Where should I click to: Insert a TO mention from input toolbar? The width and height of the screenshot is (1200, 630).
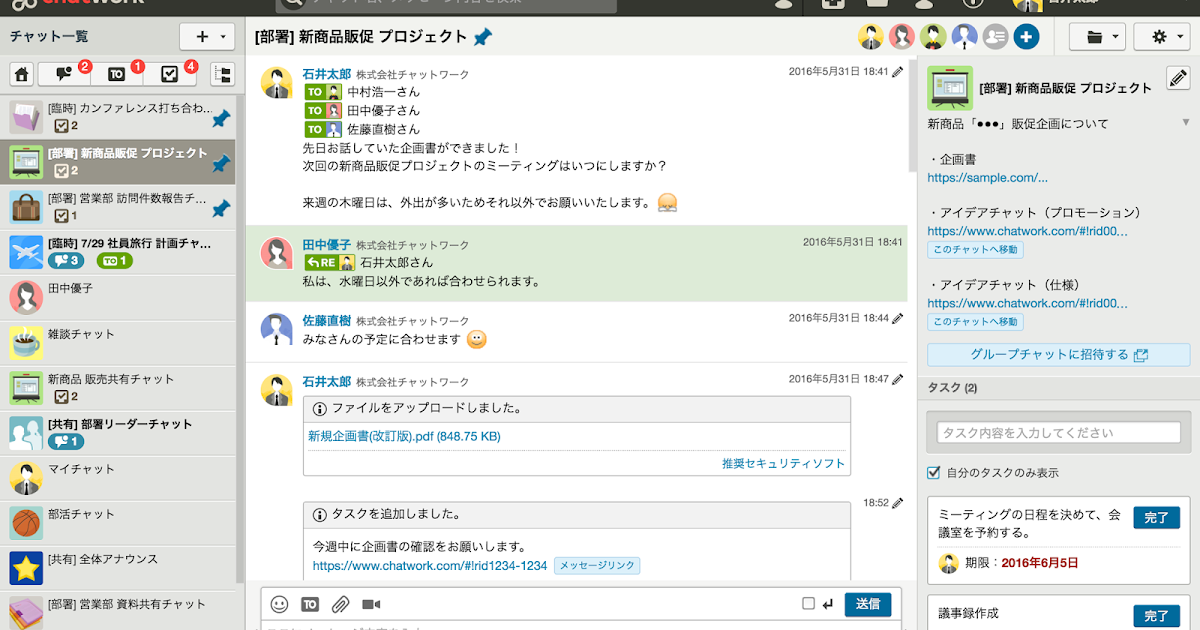pyautogui.click(x=310, y=604)
